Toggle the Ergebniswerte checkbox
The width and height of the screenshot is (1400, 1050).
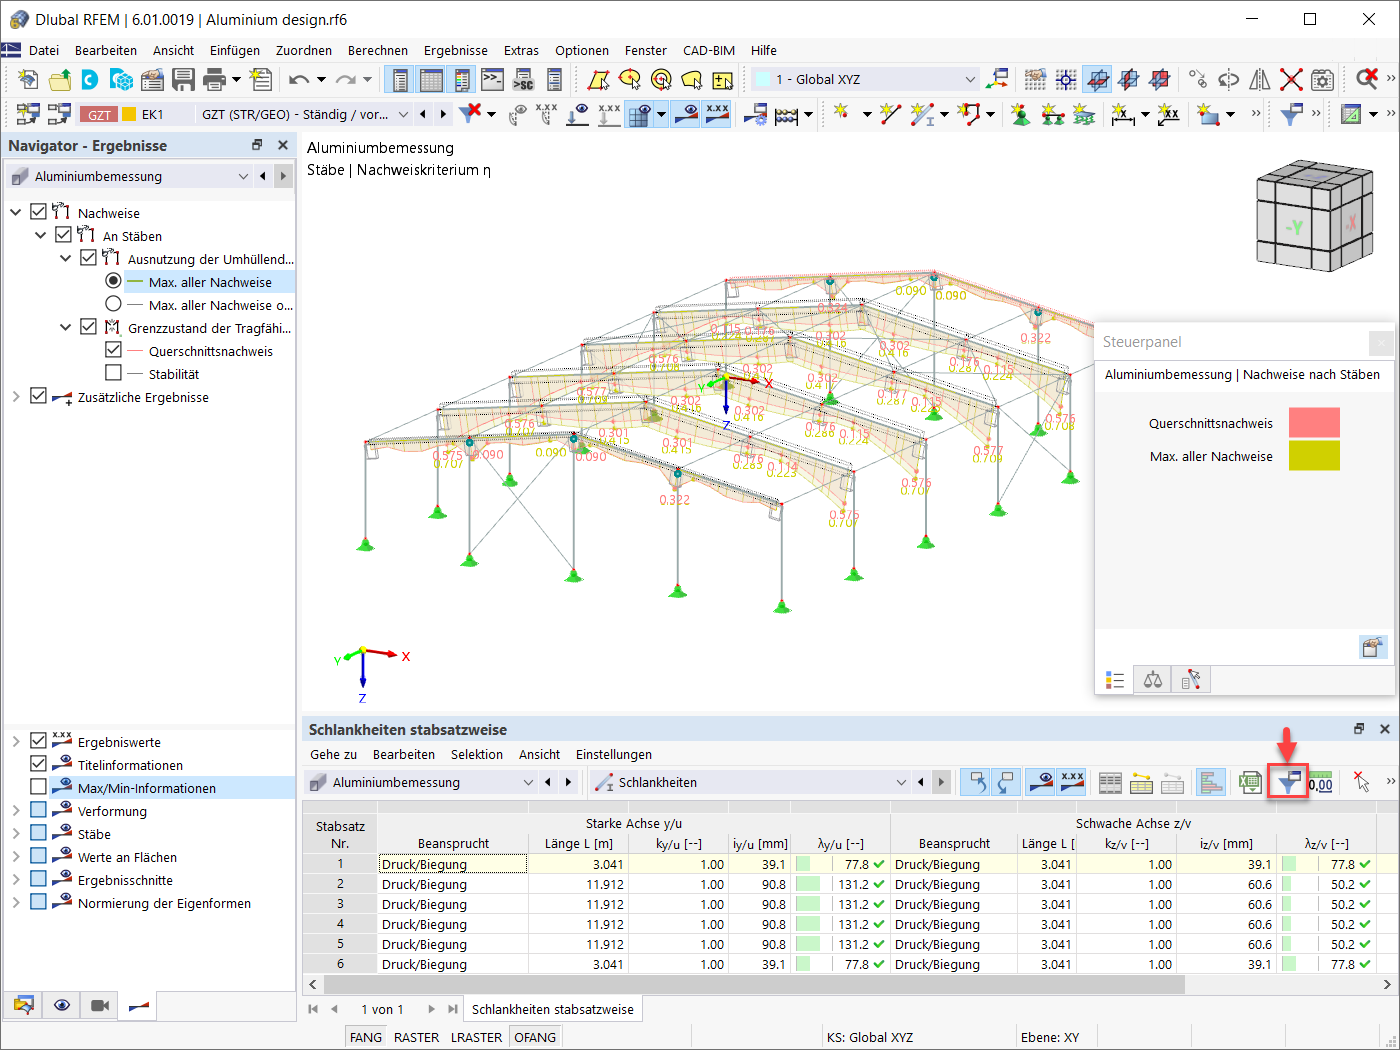(x=39, y=741)
